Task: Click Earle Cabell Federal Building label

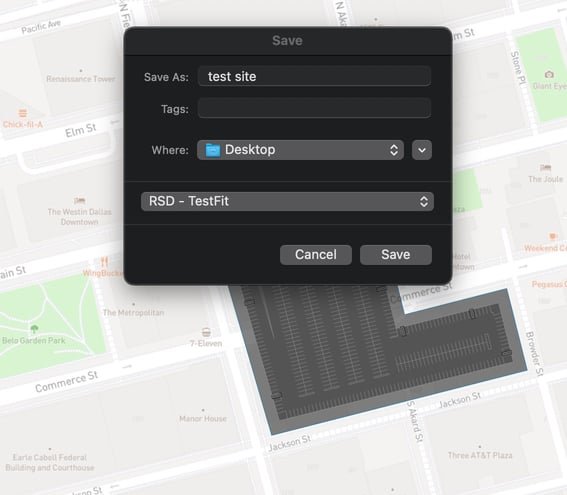Action: [50, 462]
